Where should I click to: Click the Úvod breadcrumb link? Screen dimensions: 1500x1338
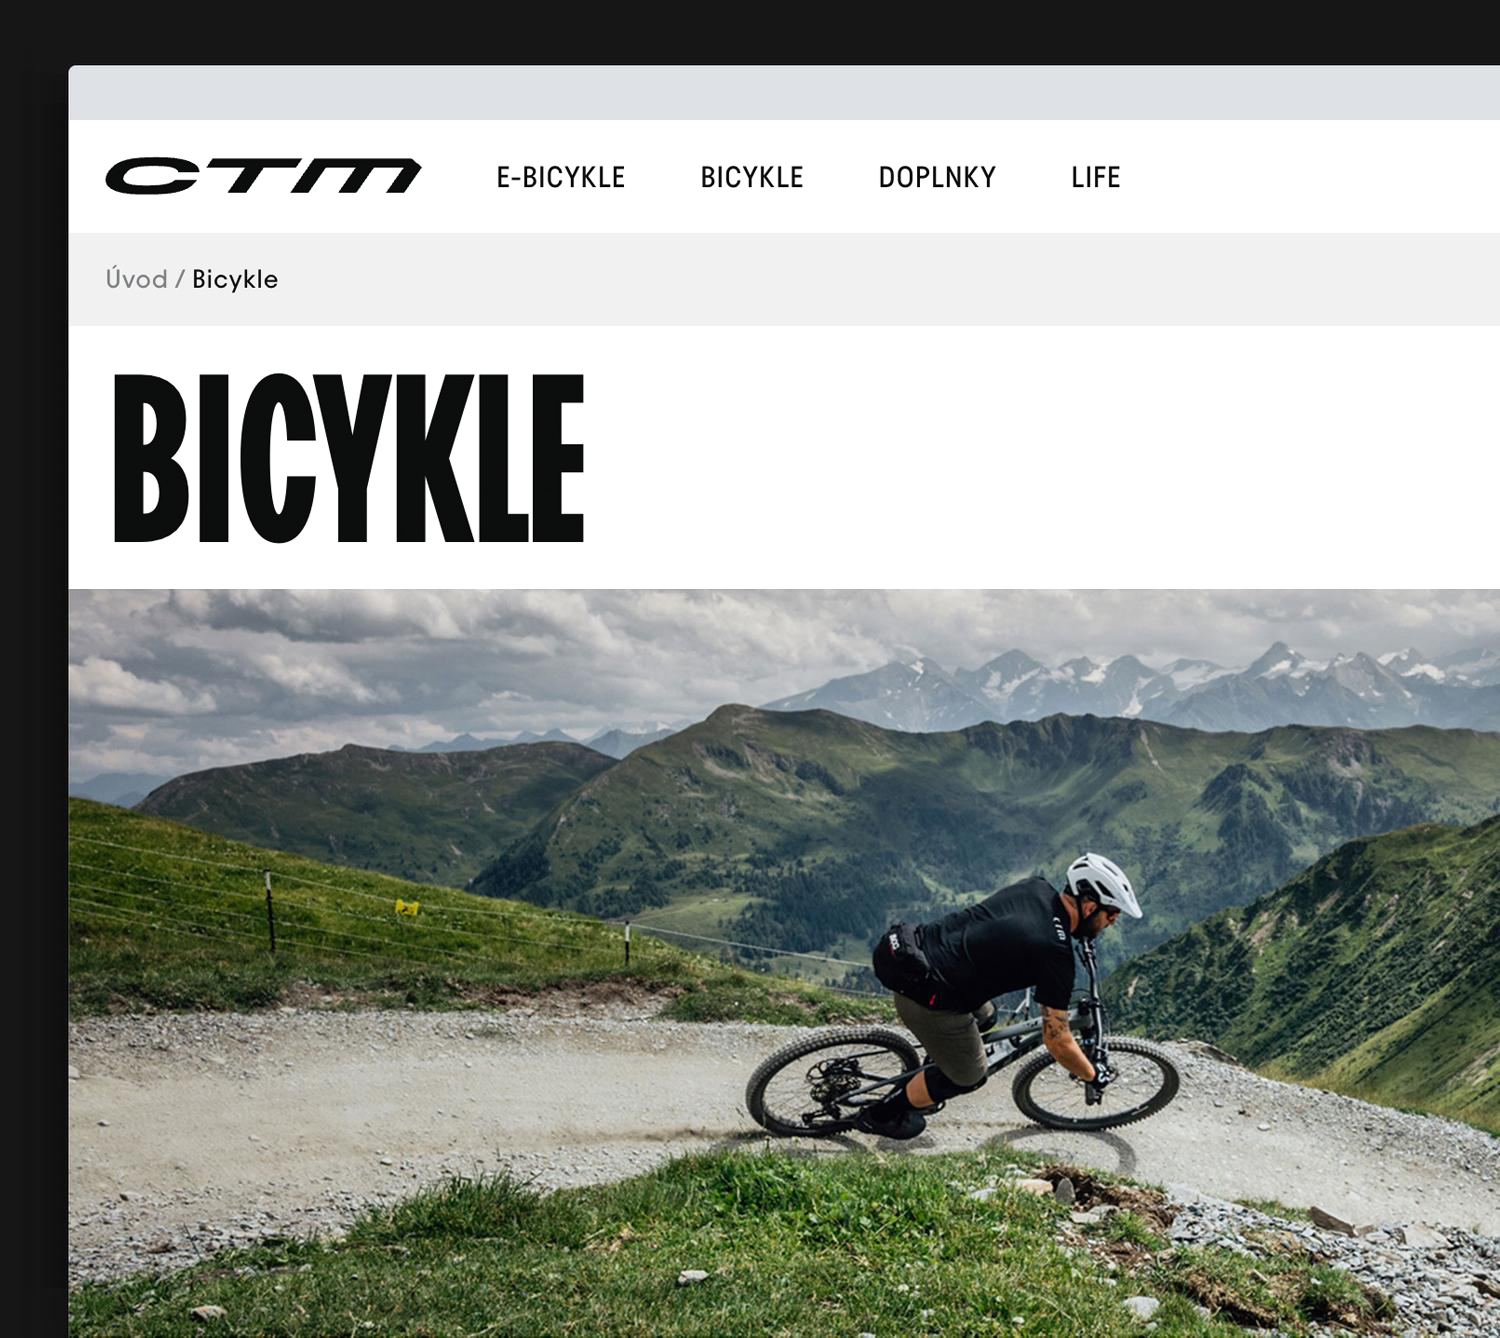(x=136, y=279)
